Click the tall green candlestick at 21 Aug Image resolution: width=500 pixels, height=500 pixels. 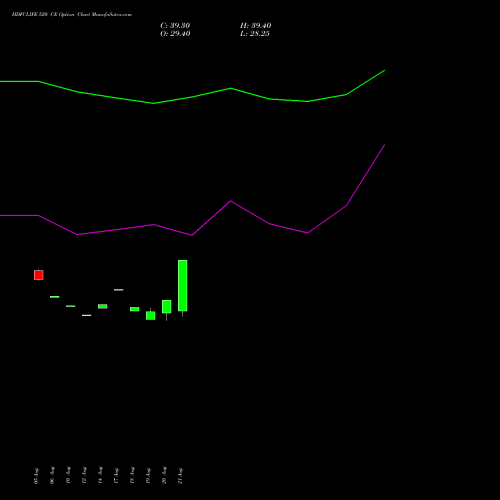point(183,286)
